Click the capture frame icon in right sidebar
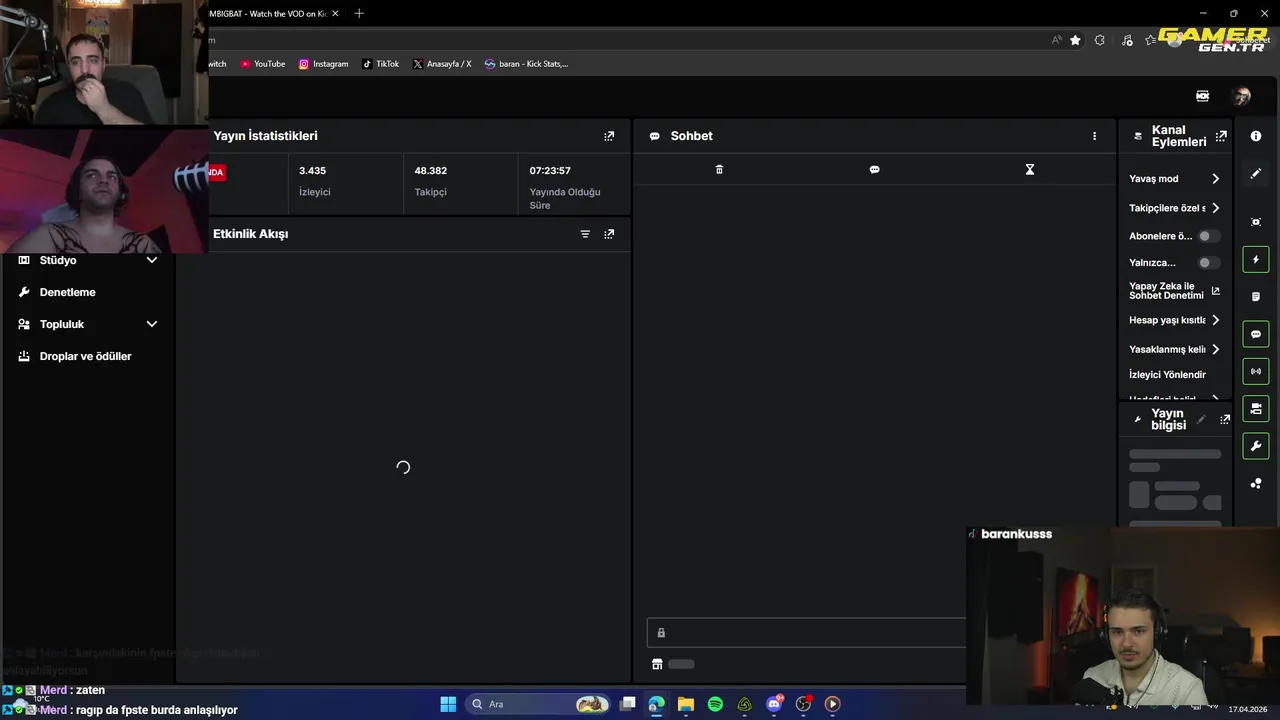 click(x=1256, y=222)
